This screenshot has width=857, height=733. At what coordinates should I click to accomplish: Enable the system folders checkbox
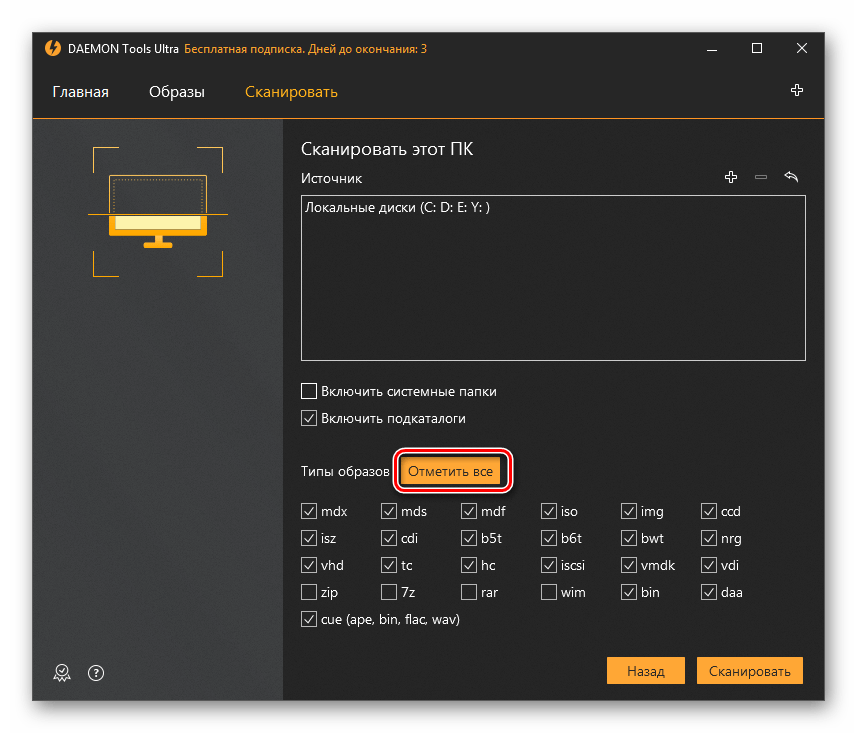309,391
